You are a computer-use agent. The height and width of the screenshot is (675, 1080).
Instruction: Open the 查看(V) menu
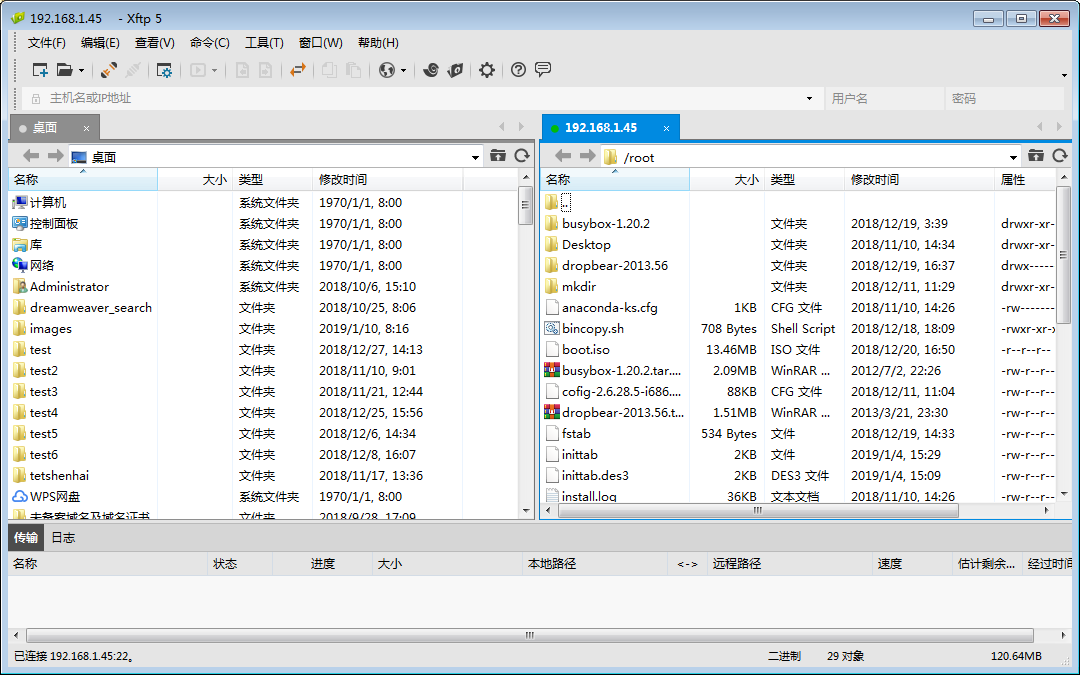coord(154,43)
